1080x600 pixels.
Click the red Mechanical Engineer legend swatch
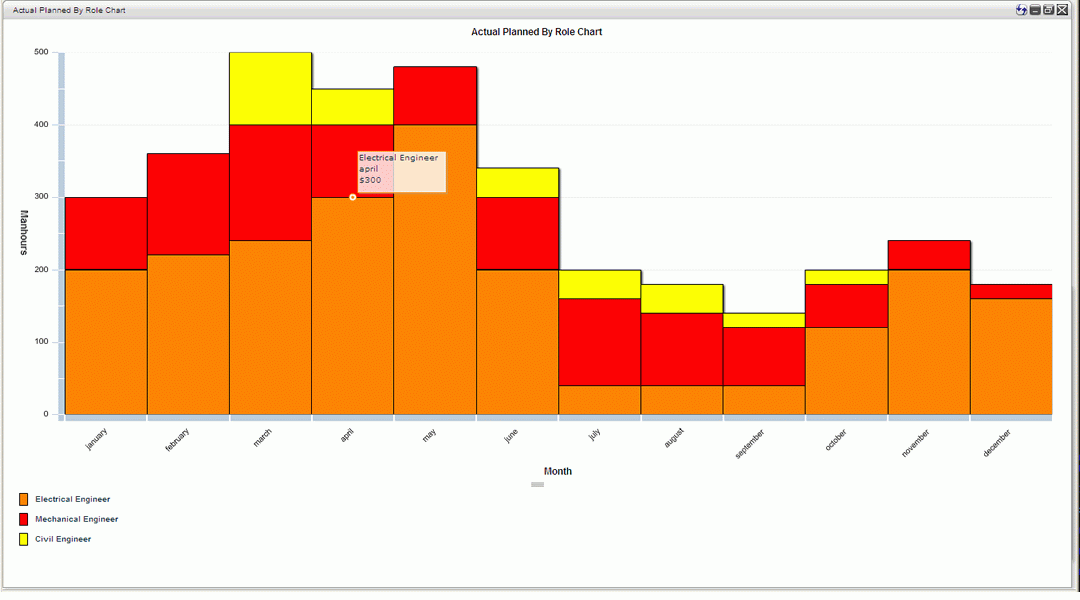(23, 519)
